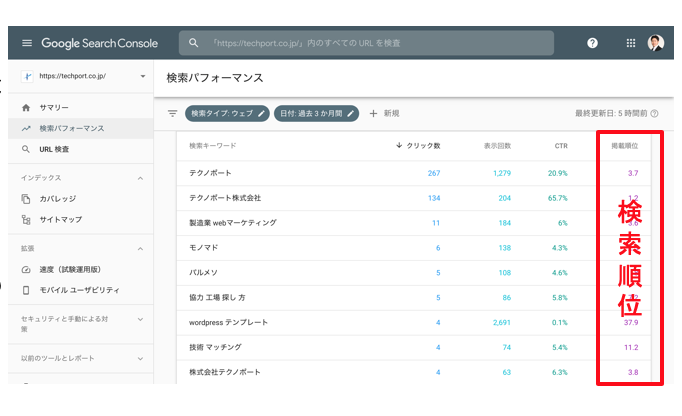Screen dimensions: 682x416
Task: Expand 以前のツールとレポート section
Action: coord(139,357)
